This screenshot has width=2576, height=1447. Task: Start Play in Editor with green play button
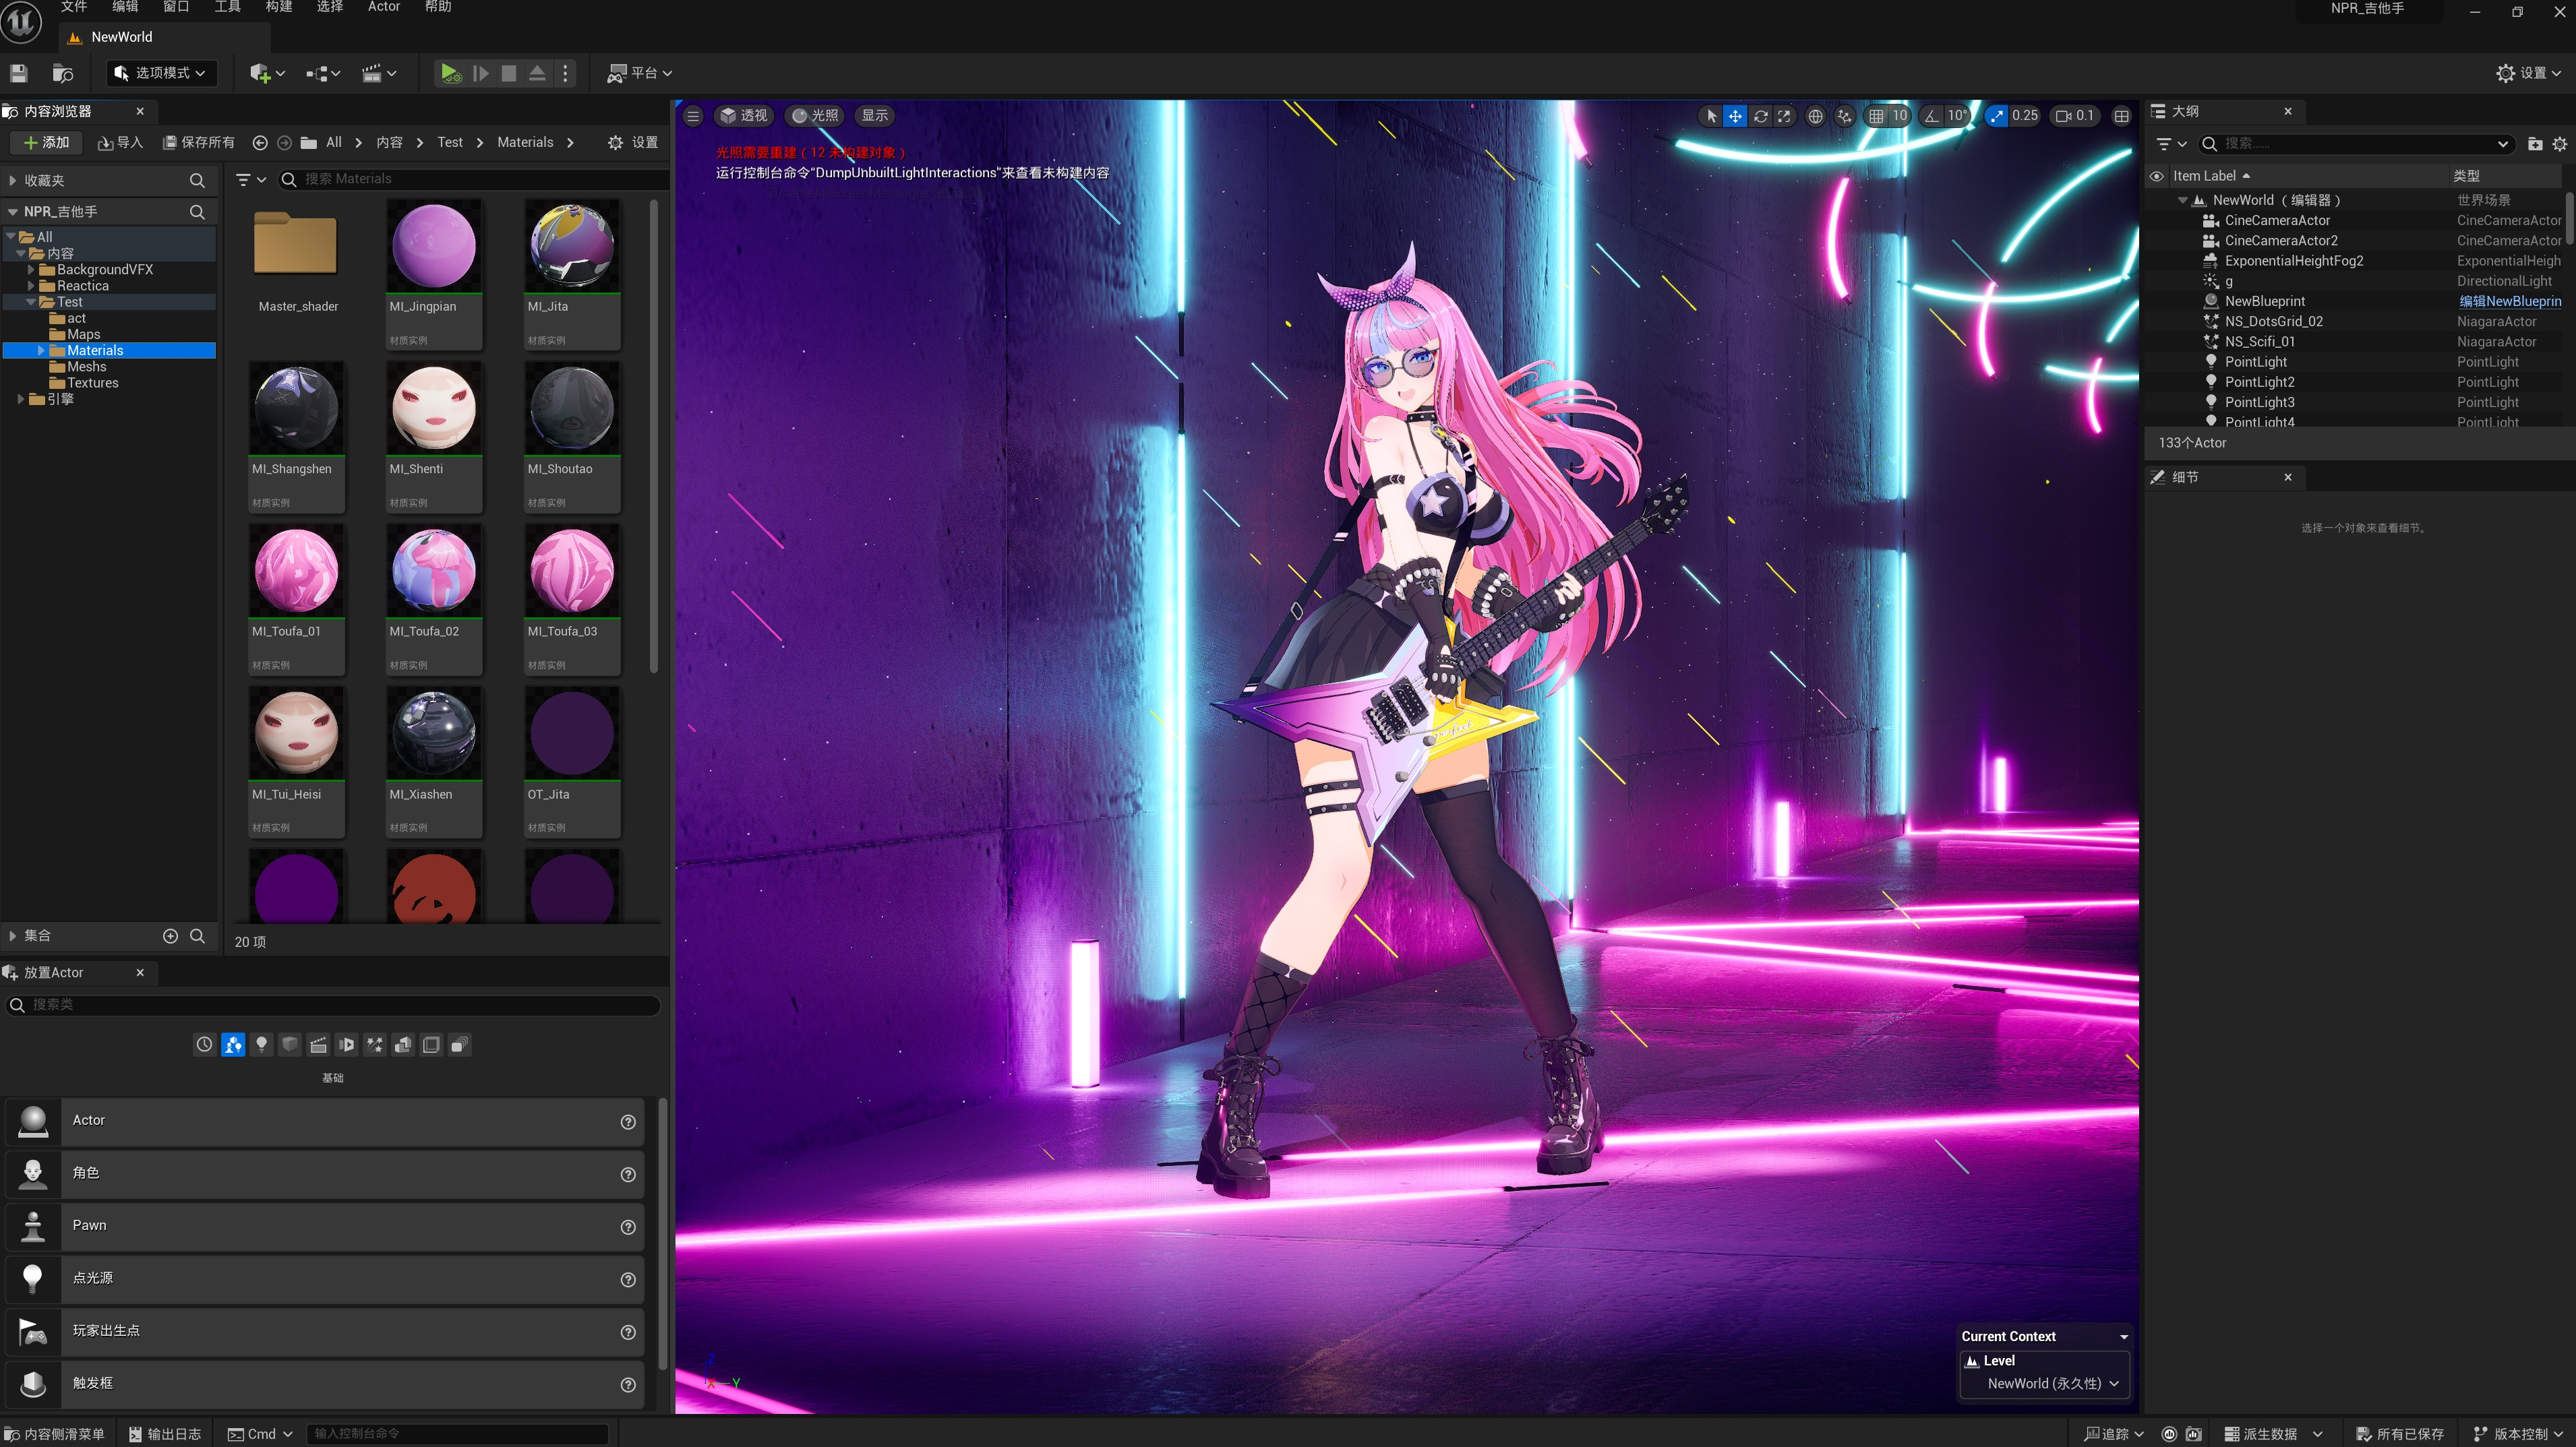click(x=450, y=73)
